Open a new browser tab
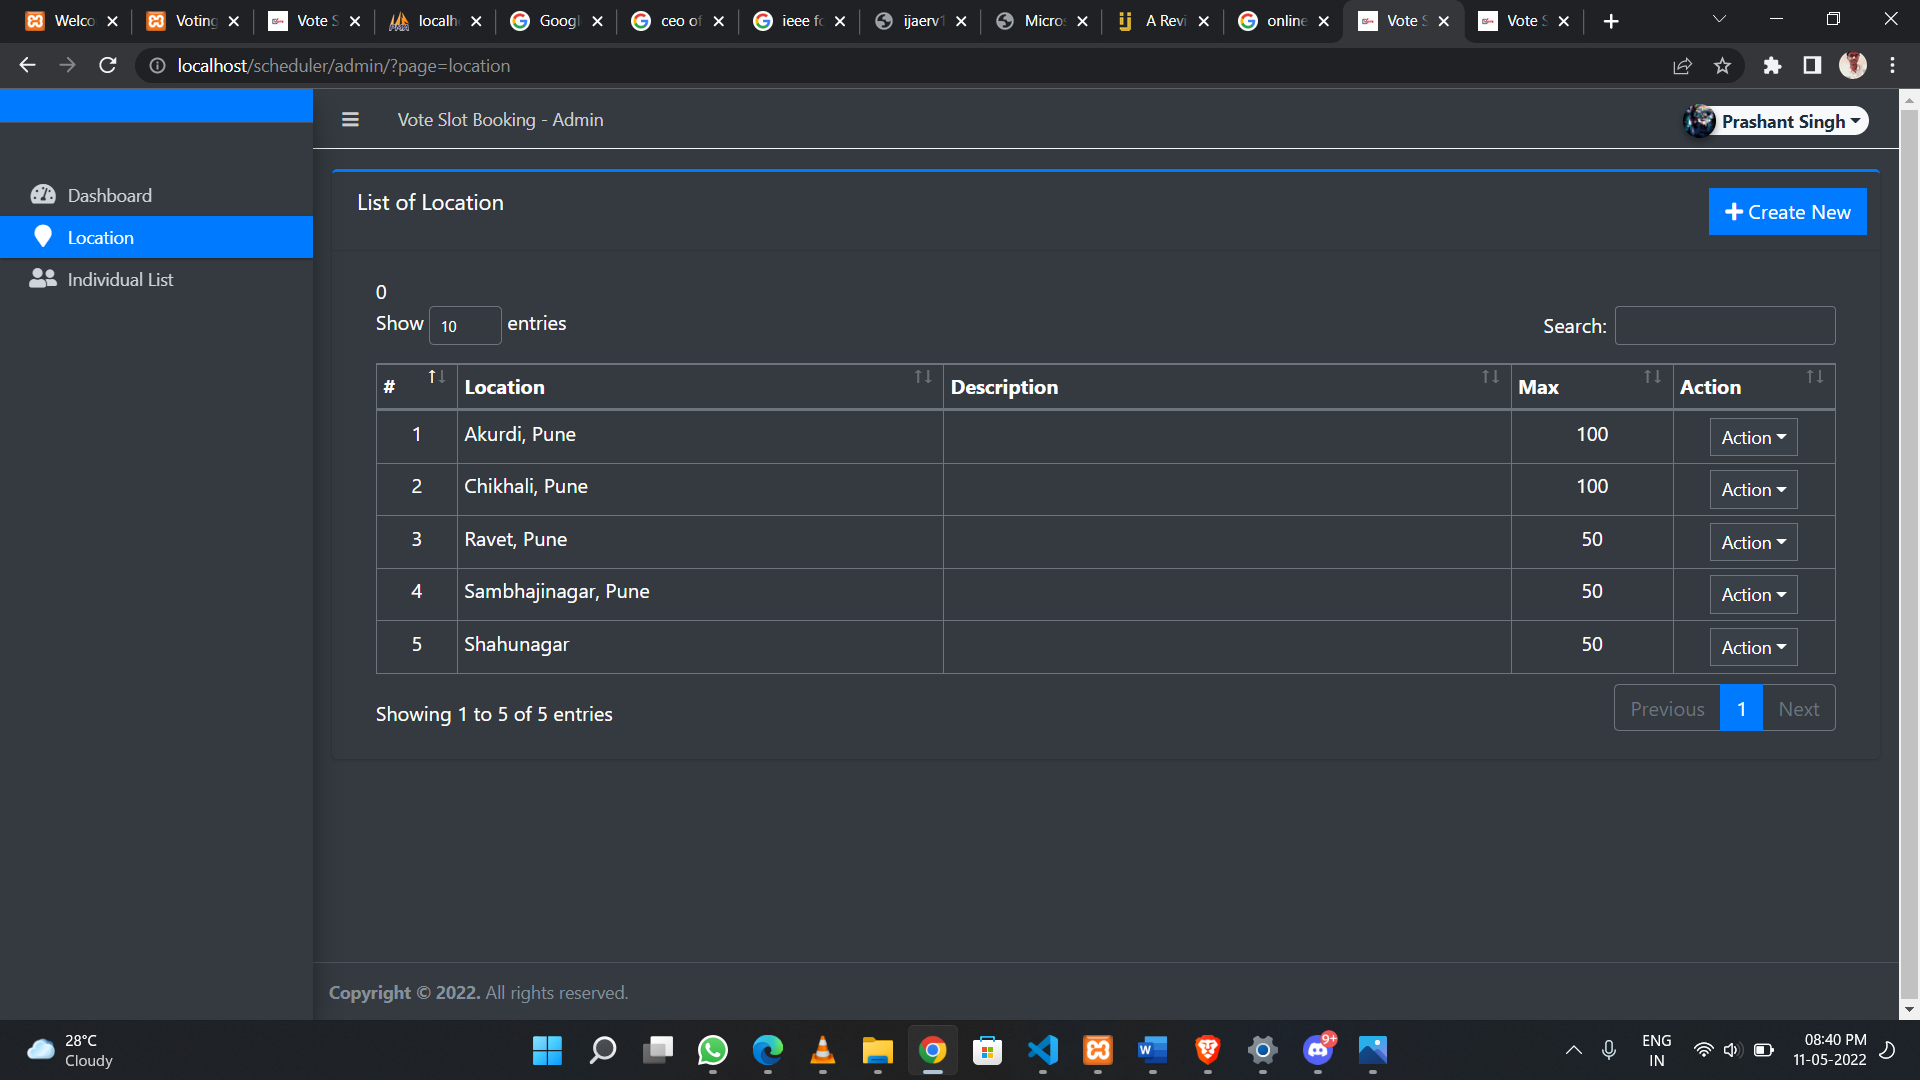 coord(1611,21)
